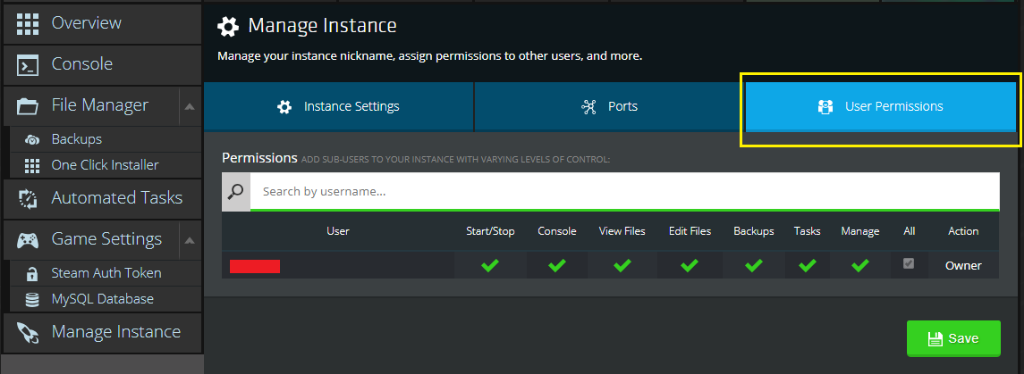Collapse the Game Settings submenu arrow
The image size is (1024, 374).
coord(189,240)
